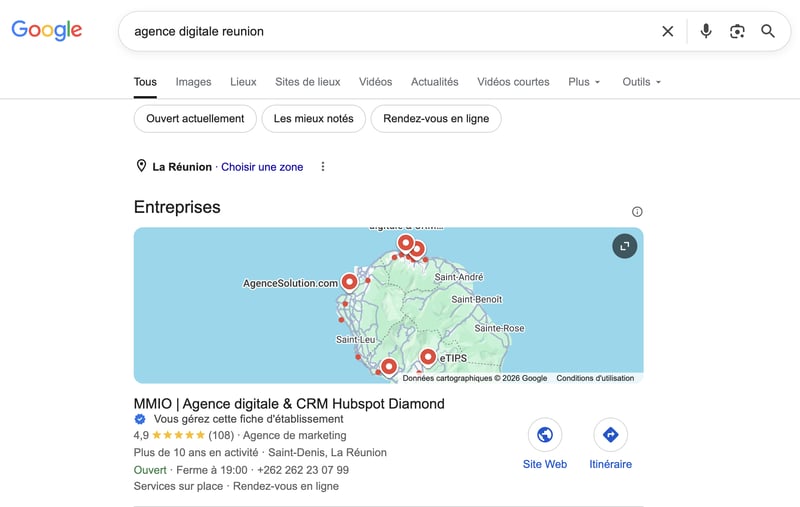Switch to the Images tab
Viewport: 800px width, 507px height.
193,82
